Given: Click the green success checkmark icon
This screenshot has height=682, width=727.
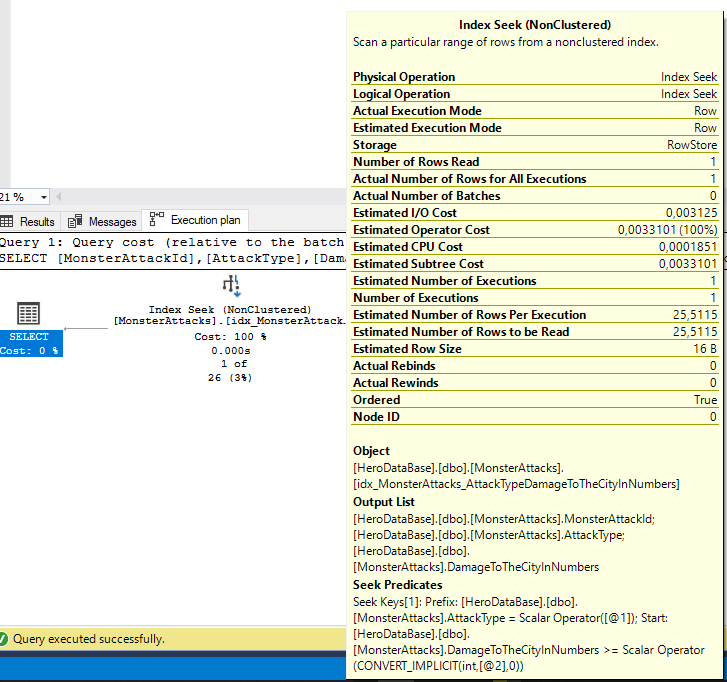Looking at the screenshot, I should tap(3, 639).
